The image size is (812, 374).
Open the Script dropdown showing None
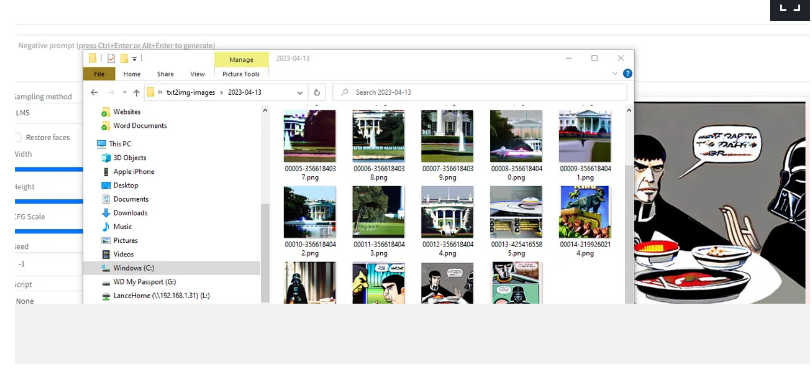(x=49, y=301)
